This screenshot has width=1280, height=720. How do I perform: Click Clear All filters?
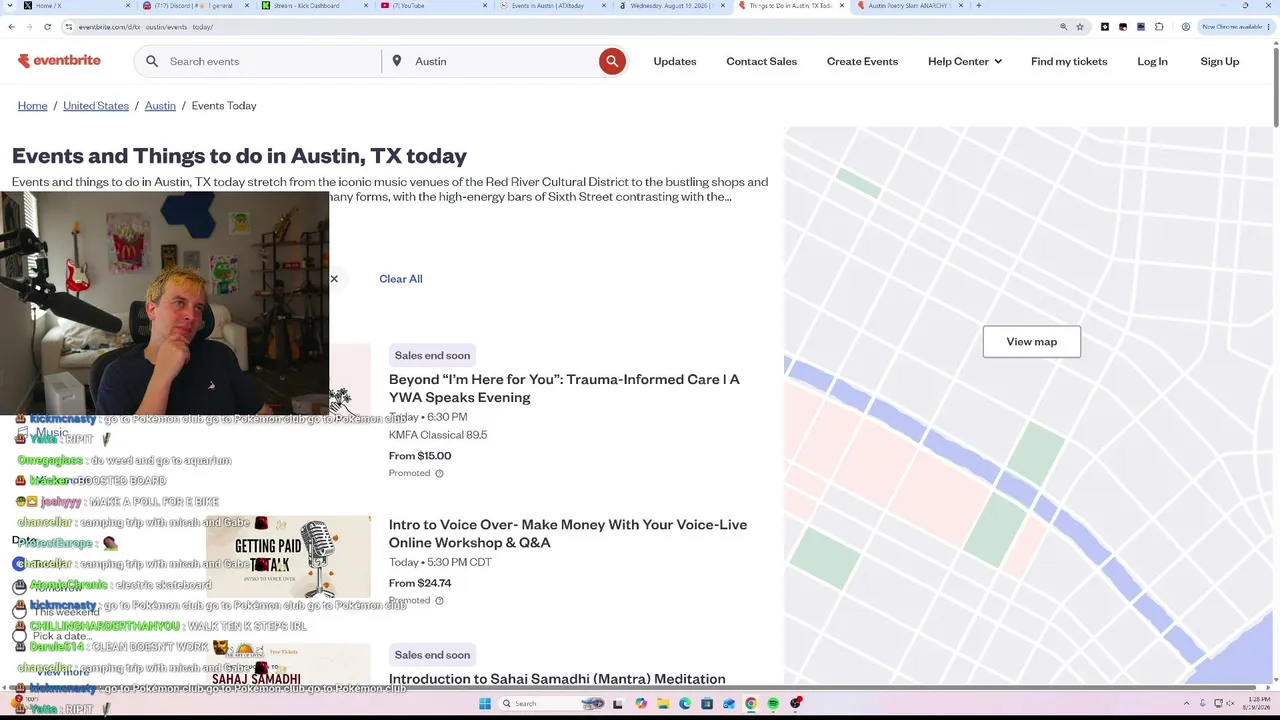[x=400, y=279]
